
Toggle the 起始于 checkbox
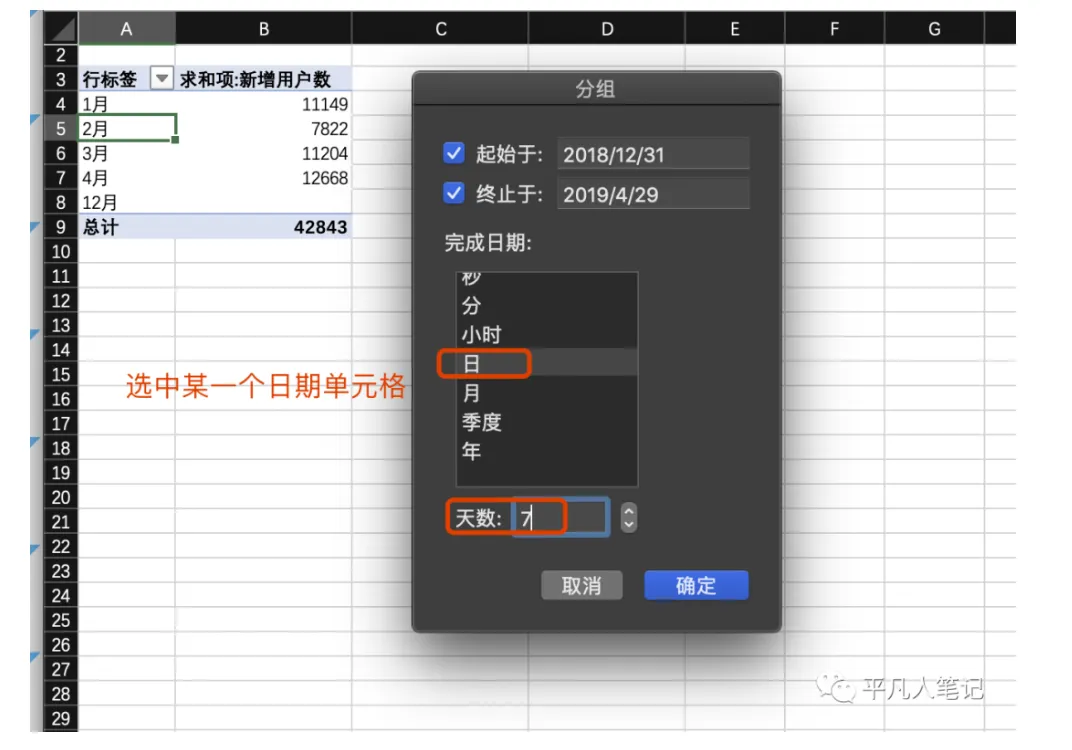(453, 152)
